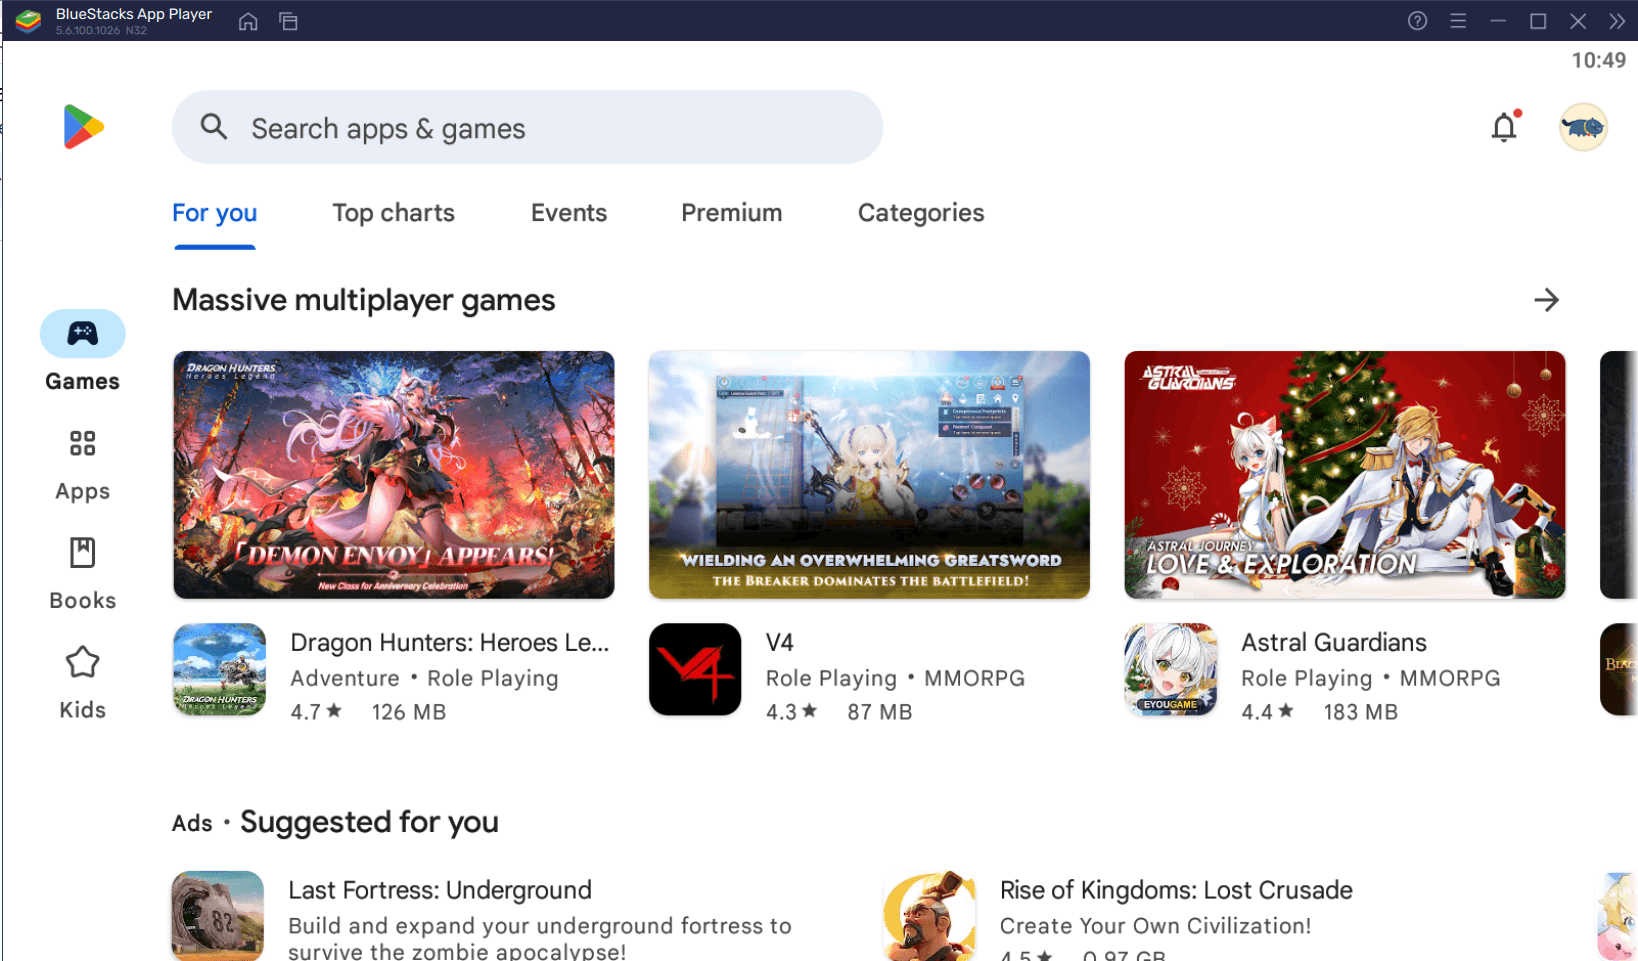The width and height of the screenshot is (1638, 961).
Task: Click the 87 MB size of V4
Action: click(880, 712)
